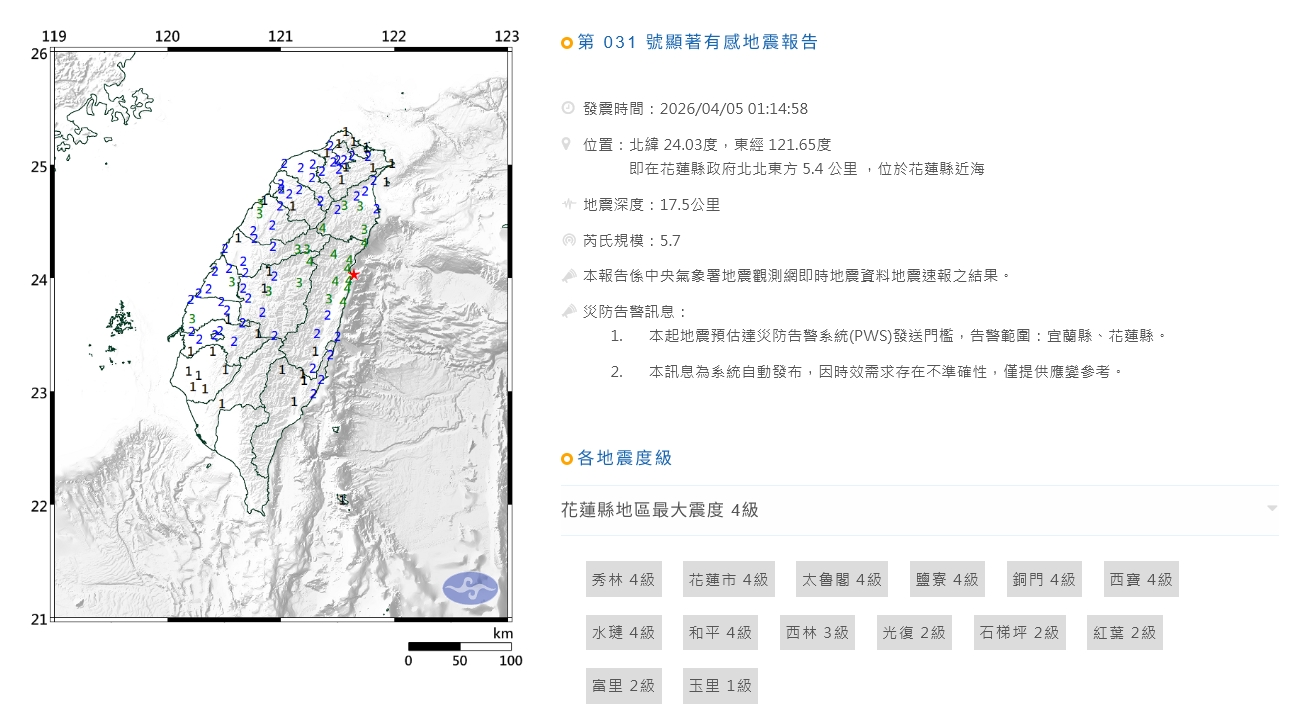Viewport: 1290px width, 726px height.
Task: Click the clock icon beside origin time
Action: click(x=568, y=108)
